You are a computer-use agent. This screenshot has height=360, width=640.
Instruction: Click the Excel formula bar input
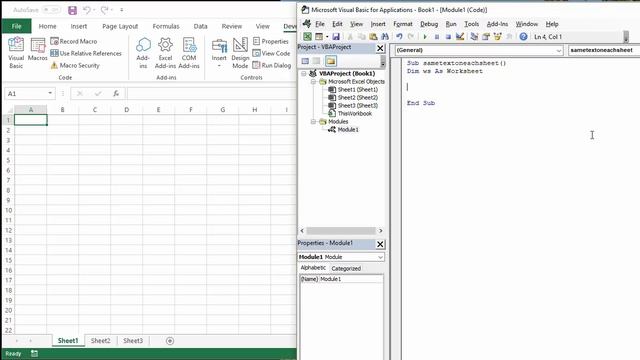pyautogui.click(x=211, y=93)
